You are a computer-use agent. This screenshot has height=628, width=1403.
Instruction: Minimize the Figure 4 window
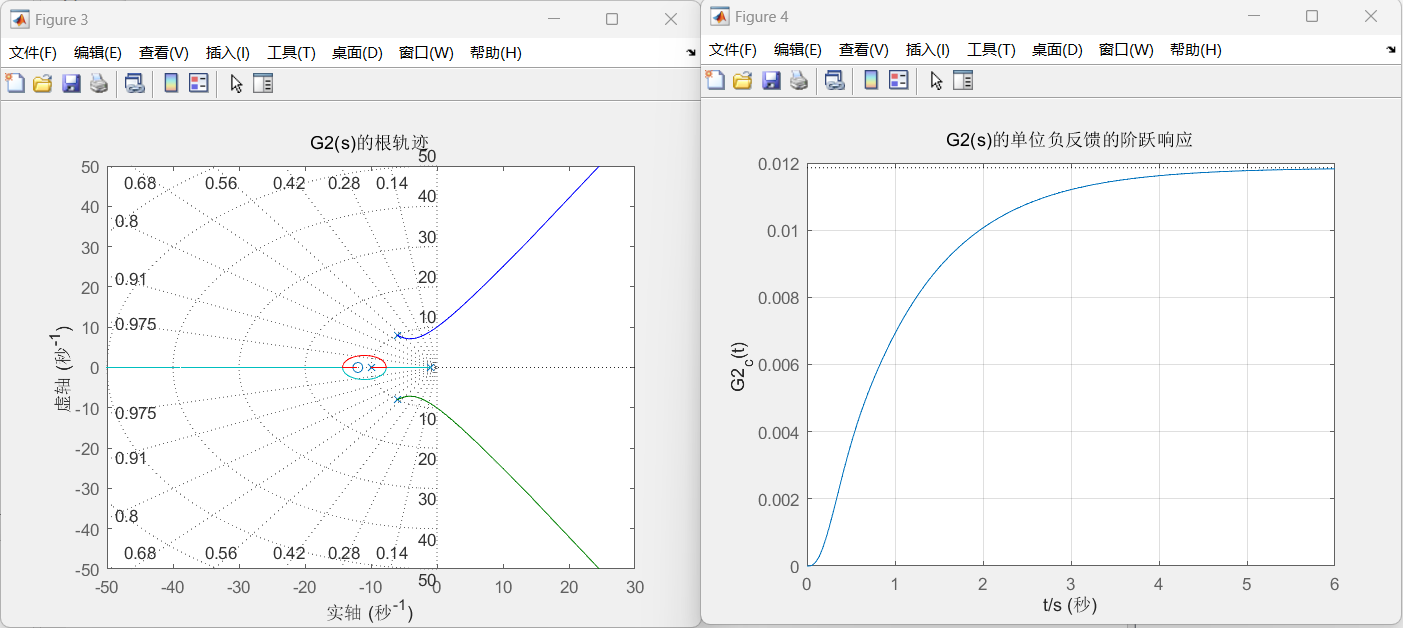point(1256,16)
